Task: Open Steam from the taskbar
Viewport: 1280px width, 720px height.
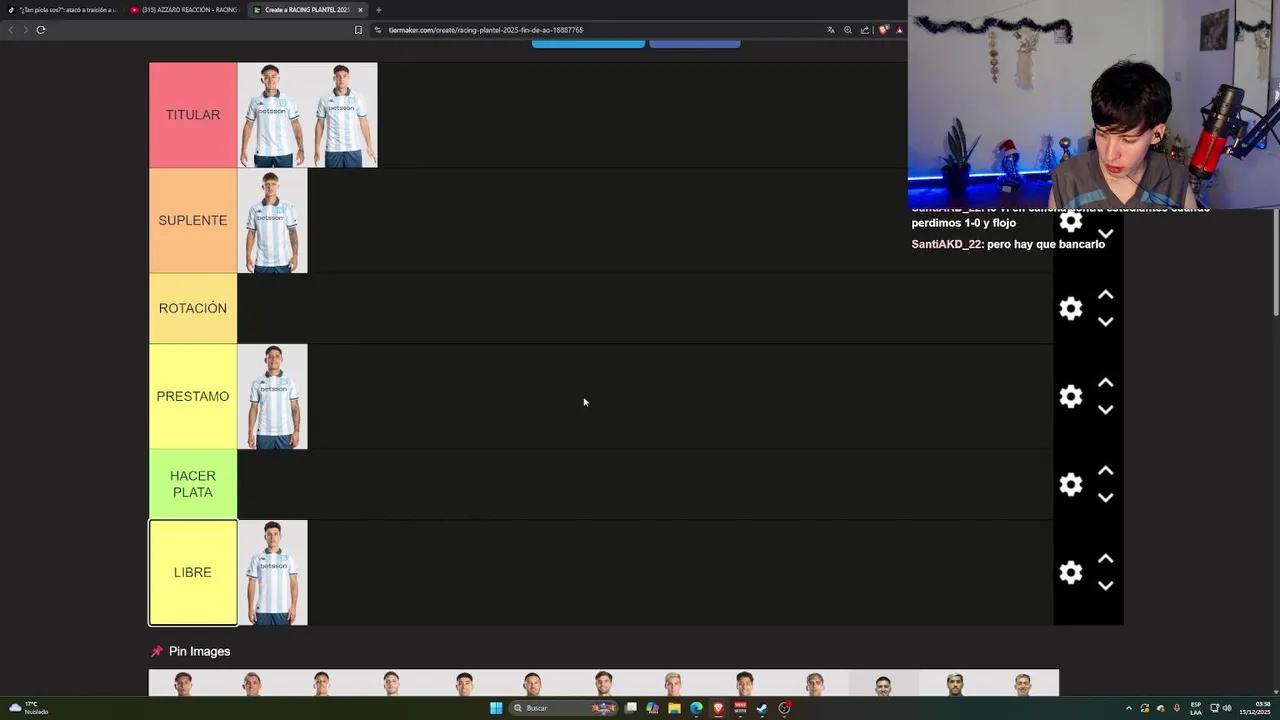Action: coord(762,708)
